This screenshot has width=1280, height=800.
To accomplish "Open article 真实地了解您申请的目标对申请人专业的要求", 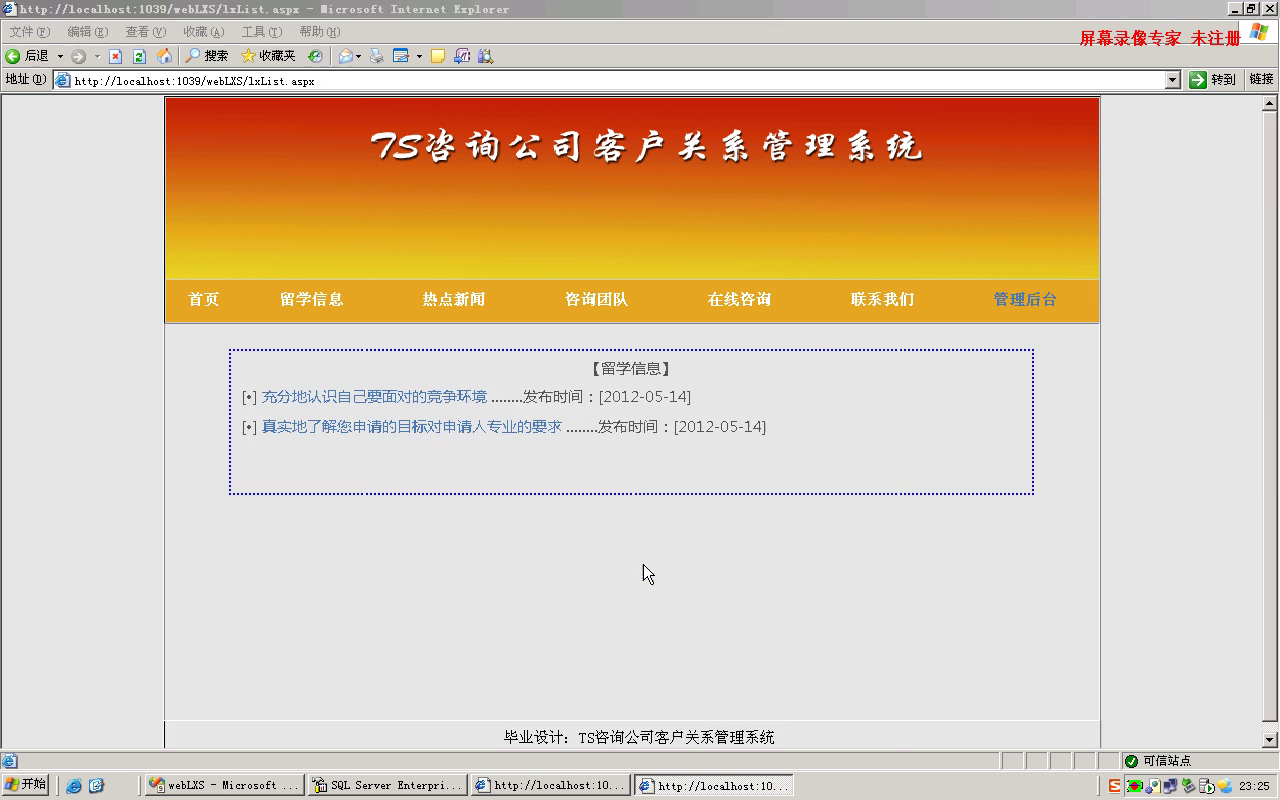I will coord(412,427).
